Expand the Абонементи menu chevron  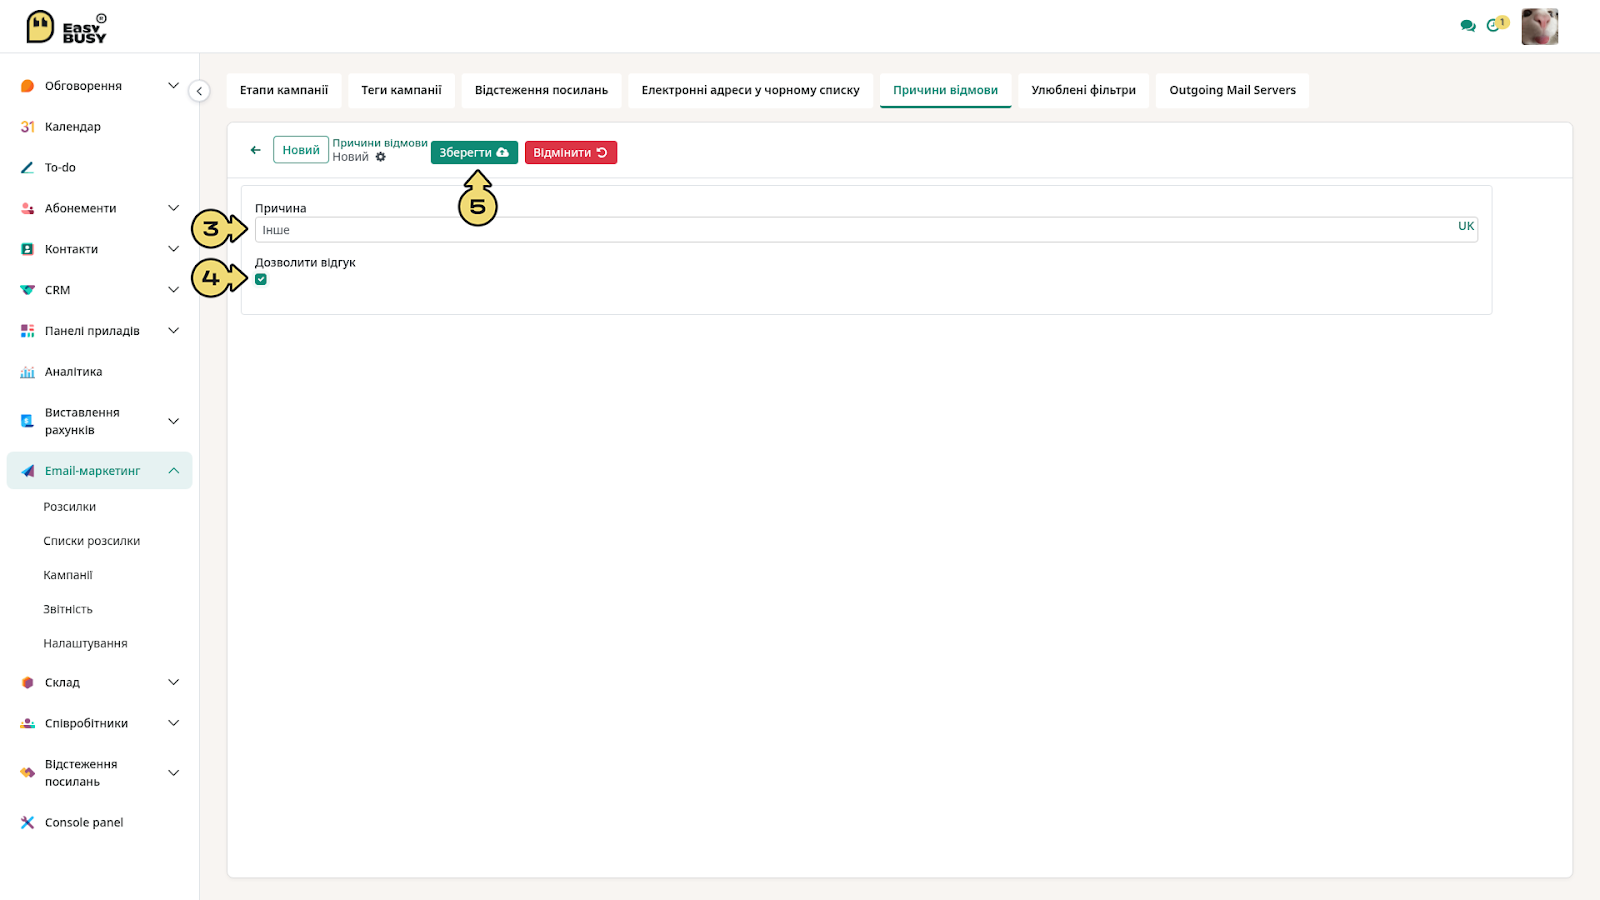(x=173, y=208)
